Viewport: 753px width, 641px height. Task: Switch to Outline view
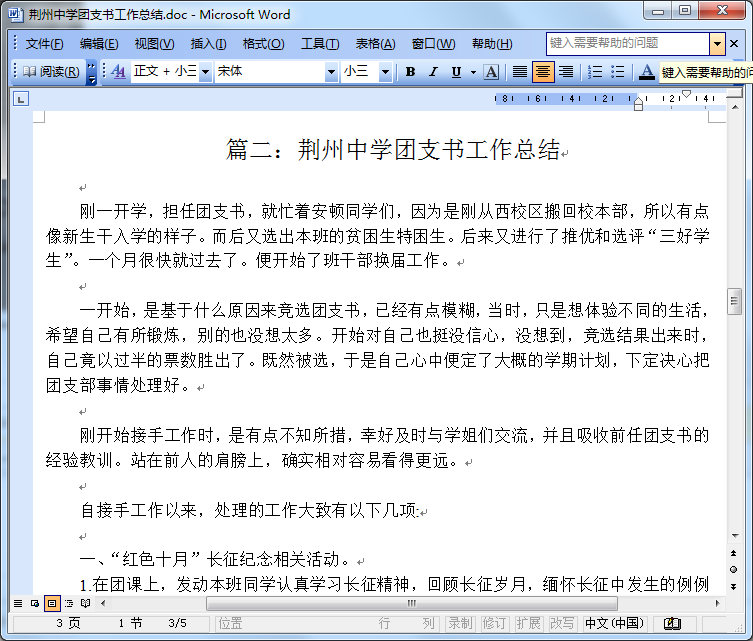(69, 604)
